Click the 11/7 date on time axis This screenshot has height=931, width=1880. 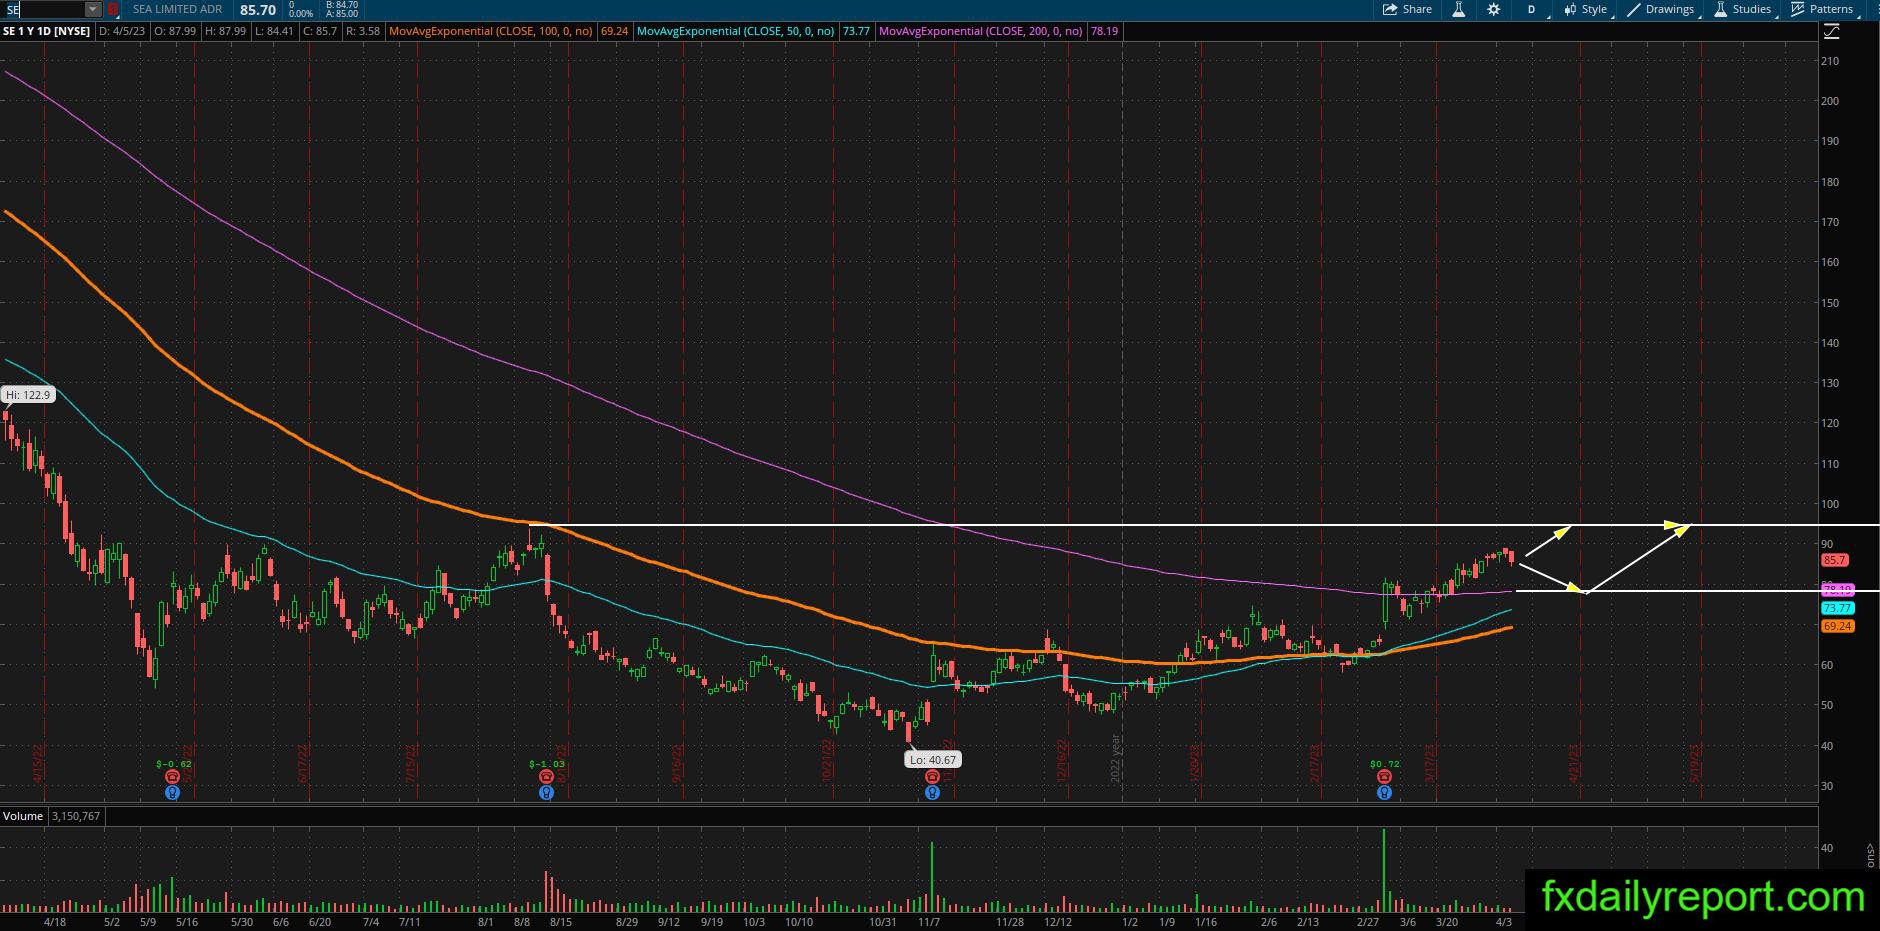point(929,922)
